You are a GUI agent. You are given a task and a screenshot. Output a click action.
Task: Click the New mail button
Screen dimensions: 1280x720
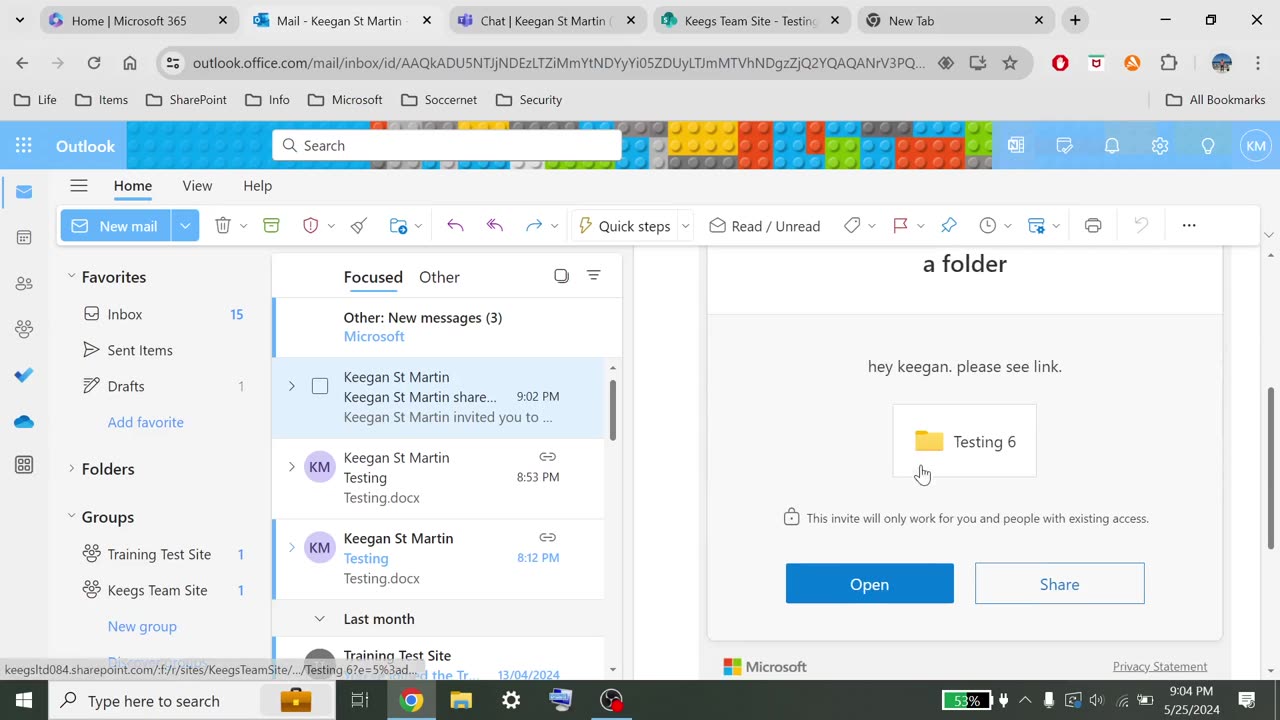(x=116, y=226)
